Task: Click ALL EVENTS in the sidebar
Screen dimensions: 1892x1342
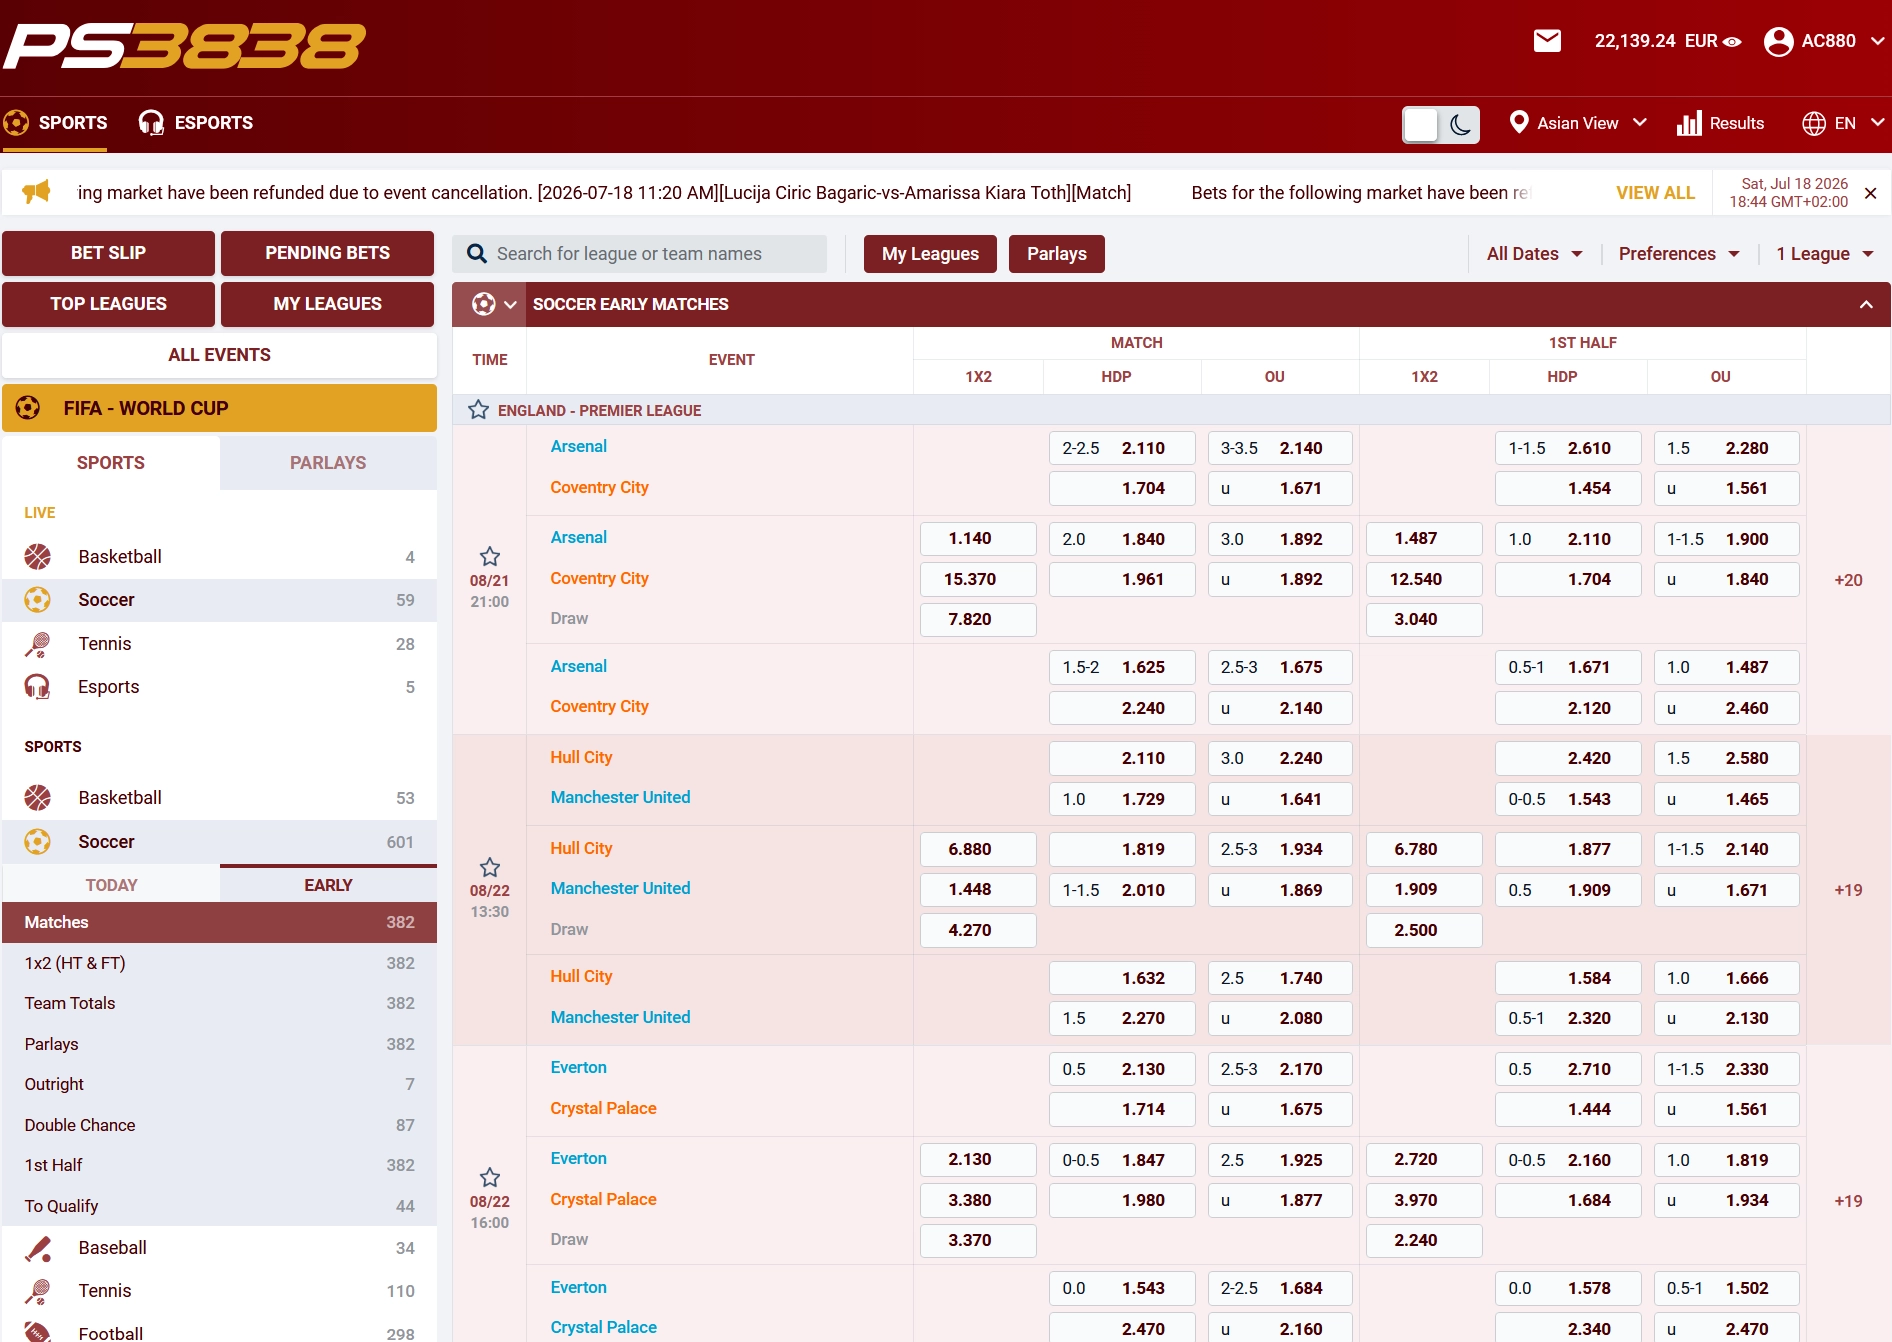Action: [x=219, y=355]
